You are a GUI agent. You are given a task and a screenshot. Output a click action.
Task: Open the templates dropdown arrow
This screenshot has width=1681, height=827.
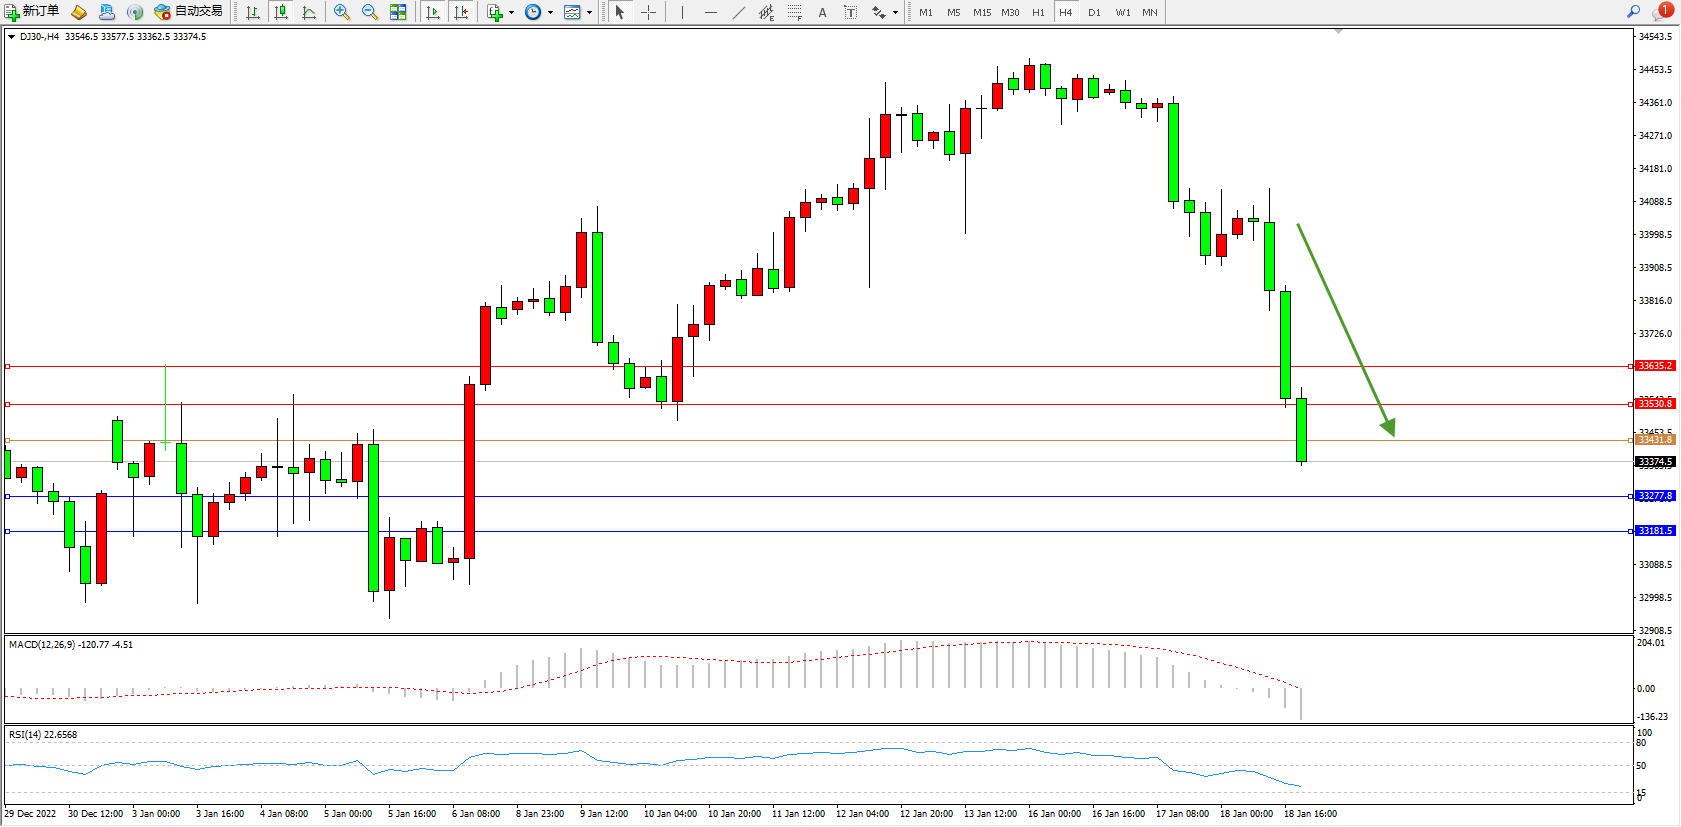coord(589,13)
